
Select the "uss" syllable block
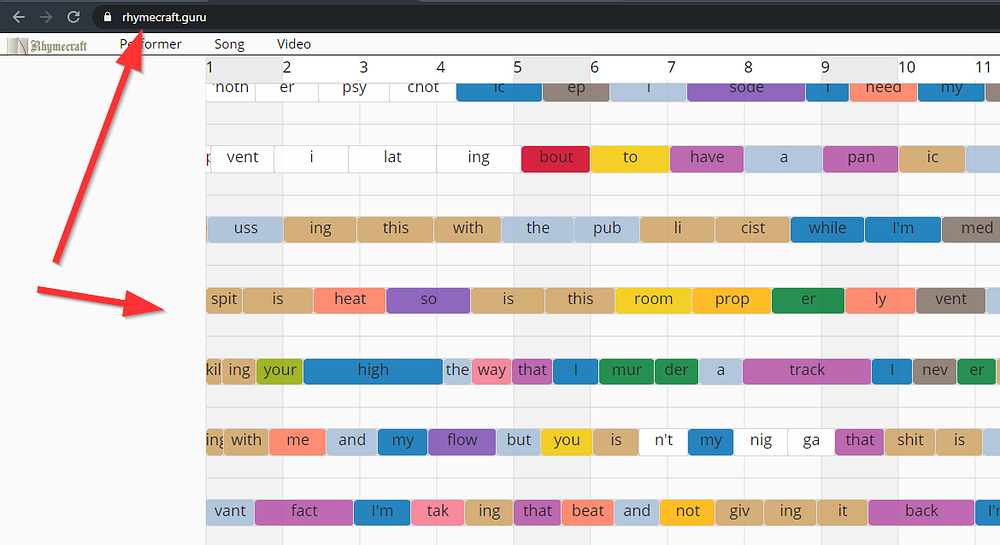pyautogui.click(x=246, y=229)
